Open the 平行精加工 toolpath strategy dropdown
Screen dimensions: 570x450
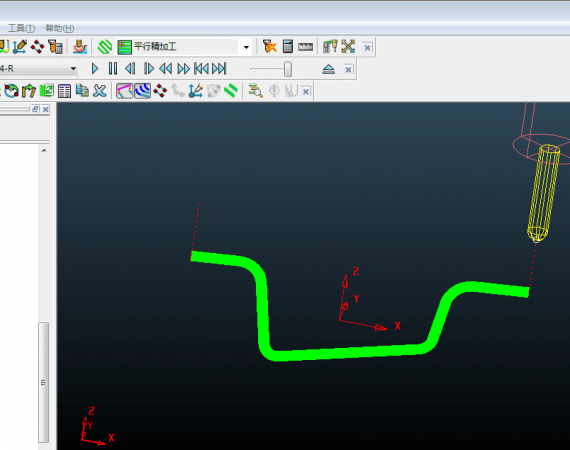point(246,47)
